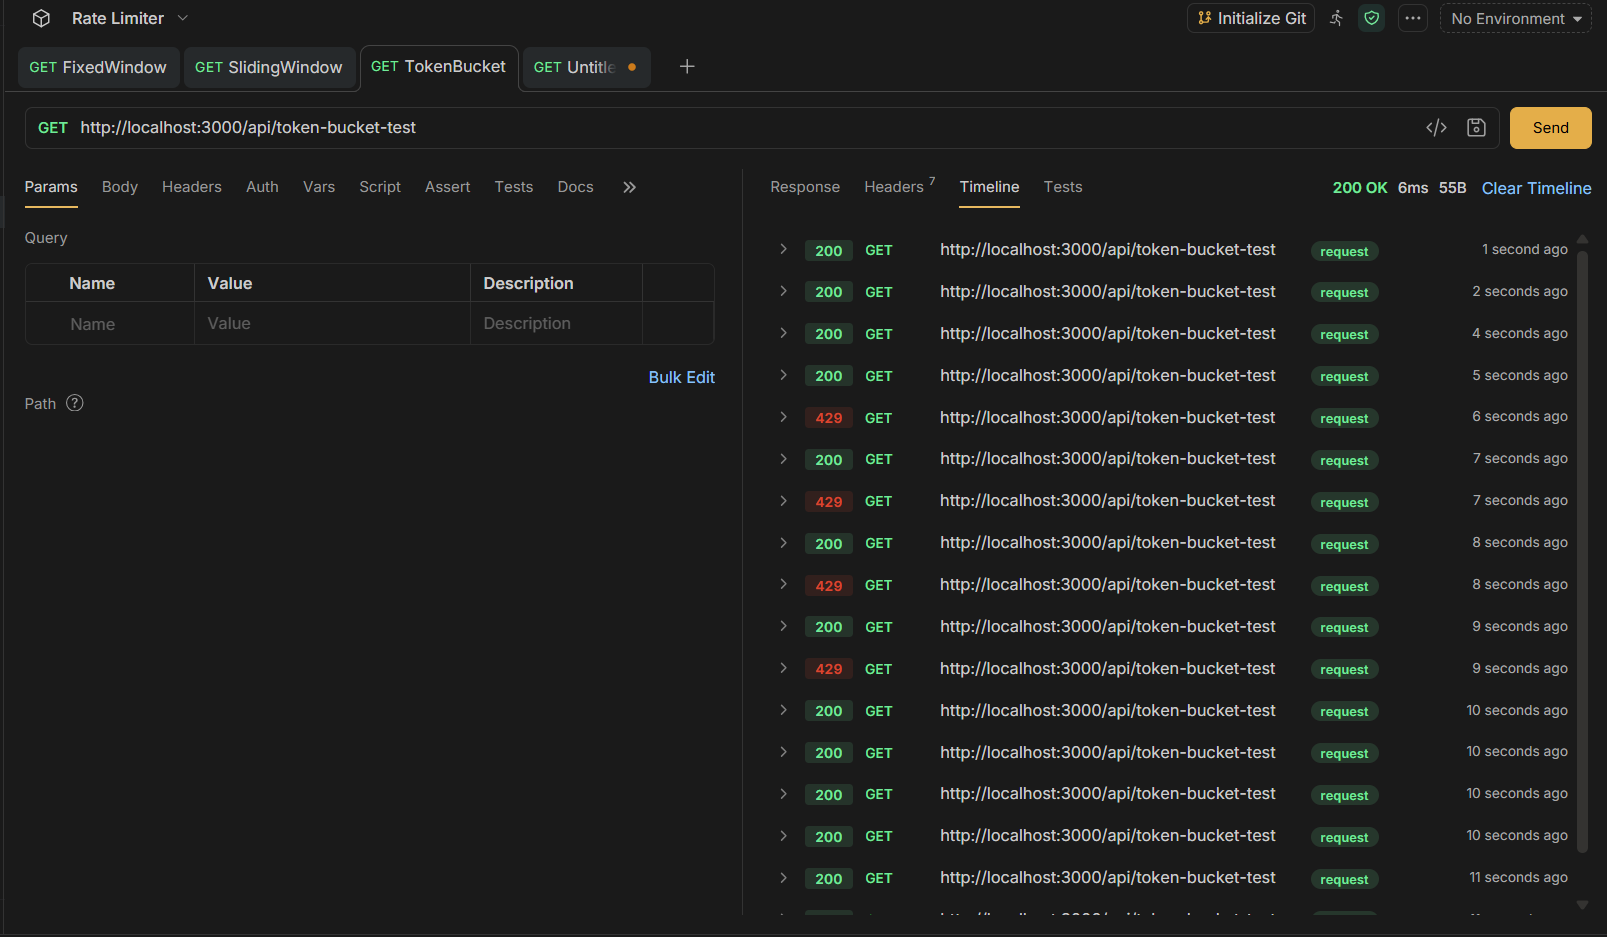Screen dimensions: 1607x937
Task: Click the generate code icon in URL bar
Action: click(x=1436, y=127)
